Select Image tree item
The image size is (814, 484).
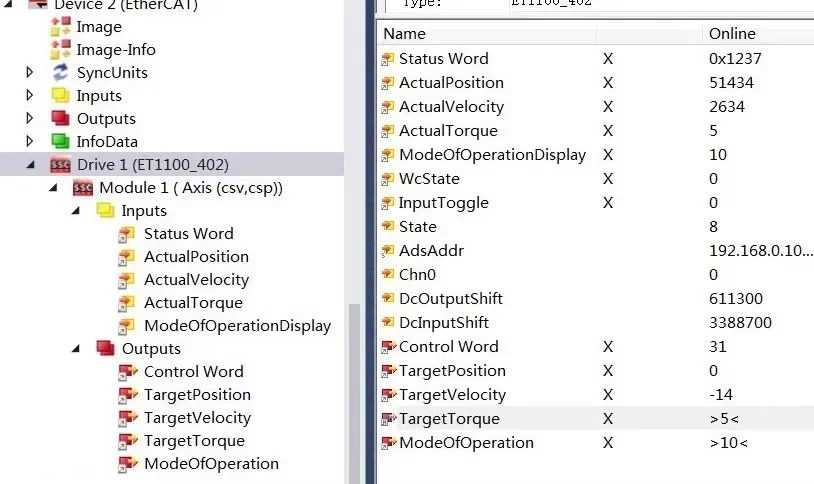[99, 26]
